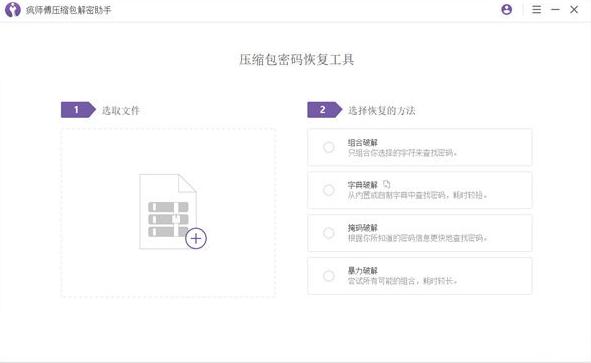This screenshot has height=363, width=591.
Task: Minimize the application window
Action: coord(555,9)
